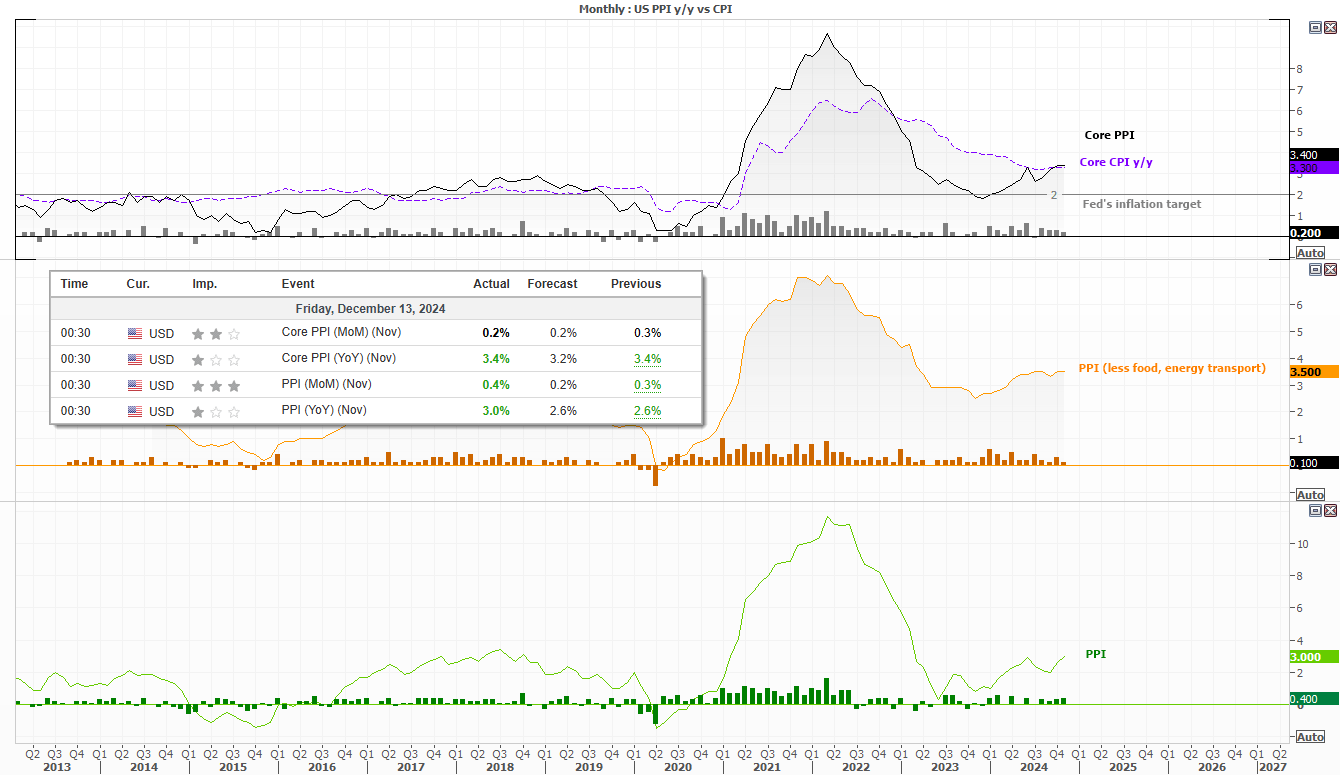Click the previous 2.6% value of PPI YoY
The height and width of the screenshot is (775, 1340).
click(647, 411)
